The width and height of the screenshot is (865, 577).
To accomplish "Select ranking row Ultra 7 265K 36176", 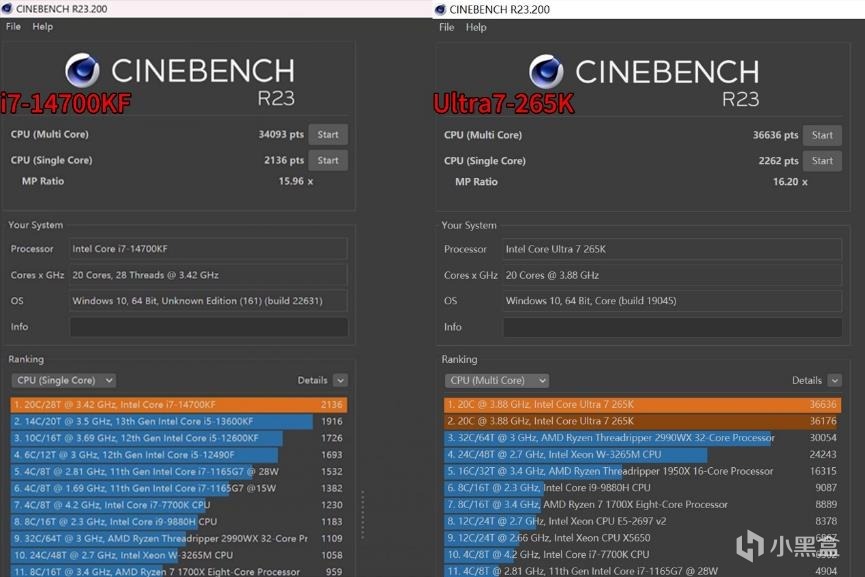I will click(x=643, y=421).
